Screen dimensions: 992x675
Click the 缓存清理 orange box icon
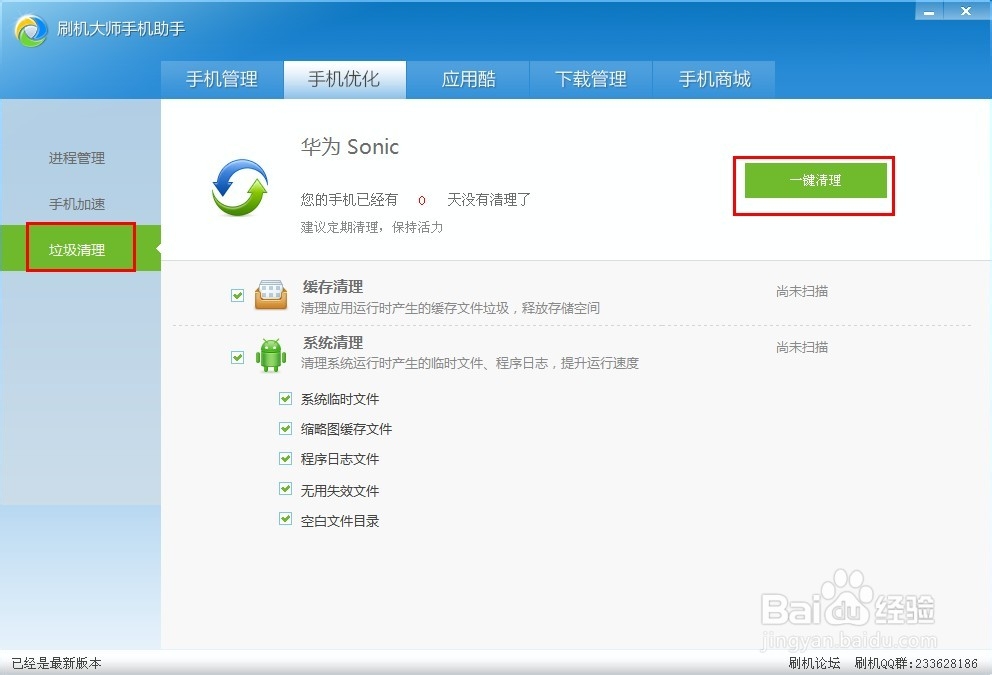coord(271,295)
